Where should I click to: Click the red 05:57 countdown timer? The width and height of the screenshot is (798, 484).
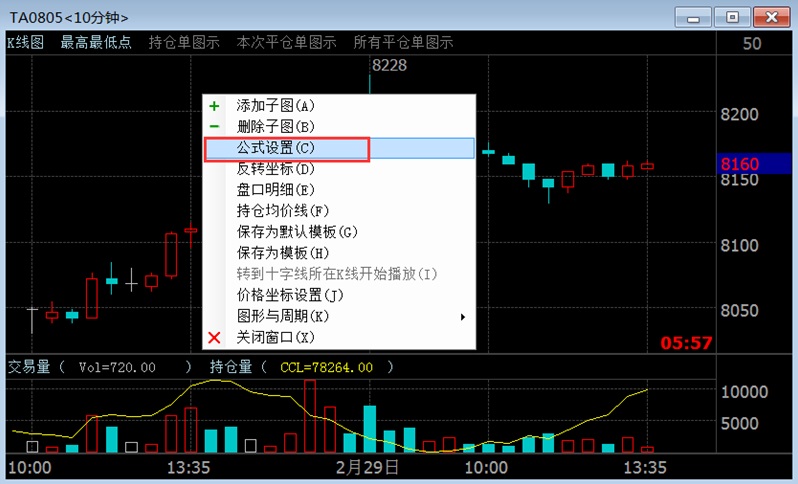pos(686,343)
